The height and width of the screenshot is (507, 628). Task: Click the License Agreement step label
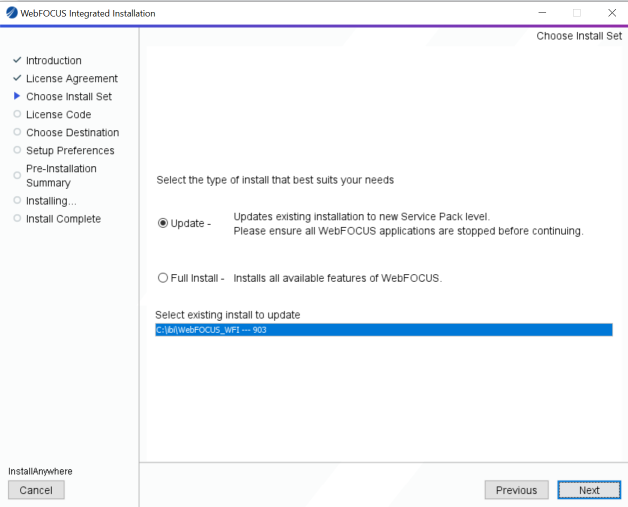pyautogui.click(x=72, y=78)
